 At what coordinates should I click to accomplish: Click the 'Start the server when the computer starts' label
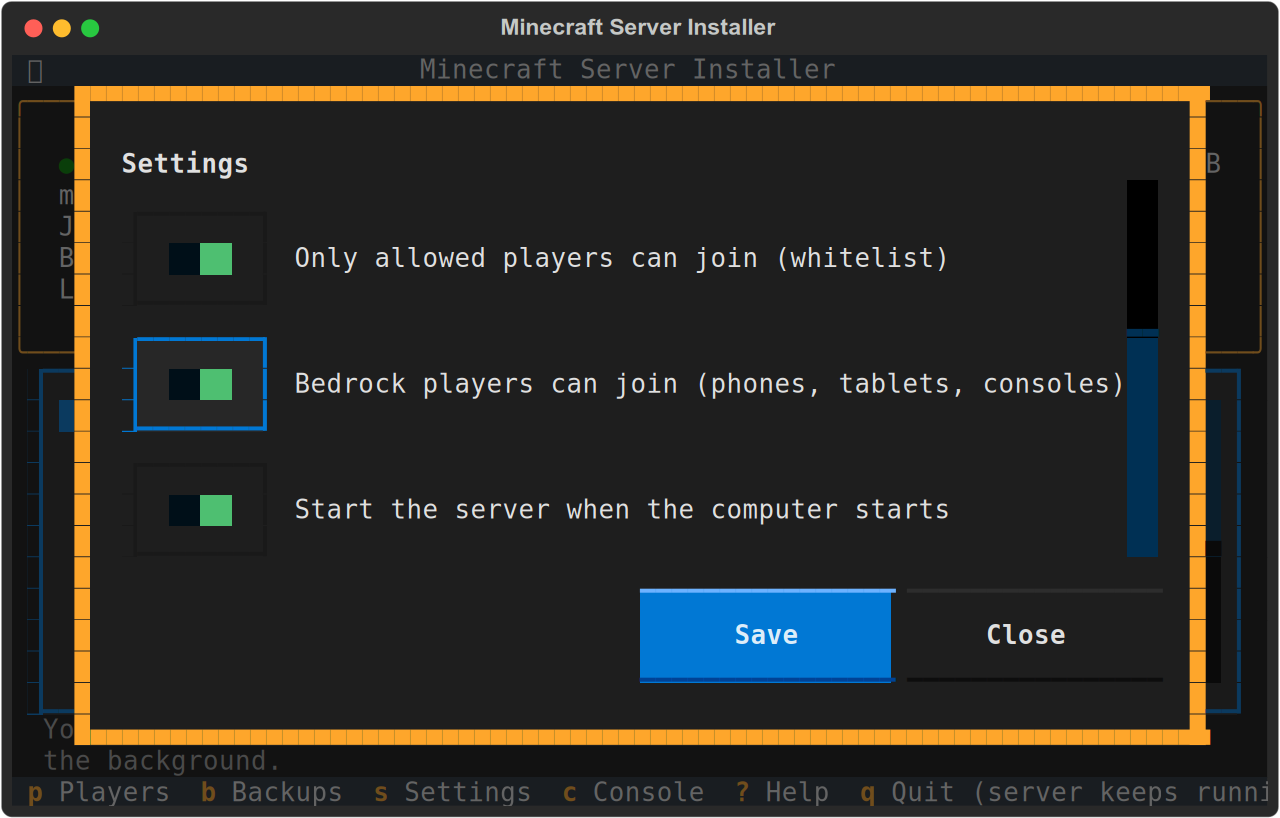tap(621, 510)
